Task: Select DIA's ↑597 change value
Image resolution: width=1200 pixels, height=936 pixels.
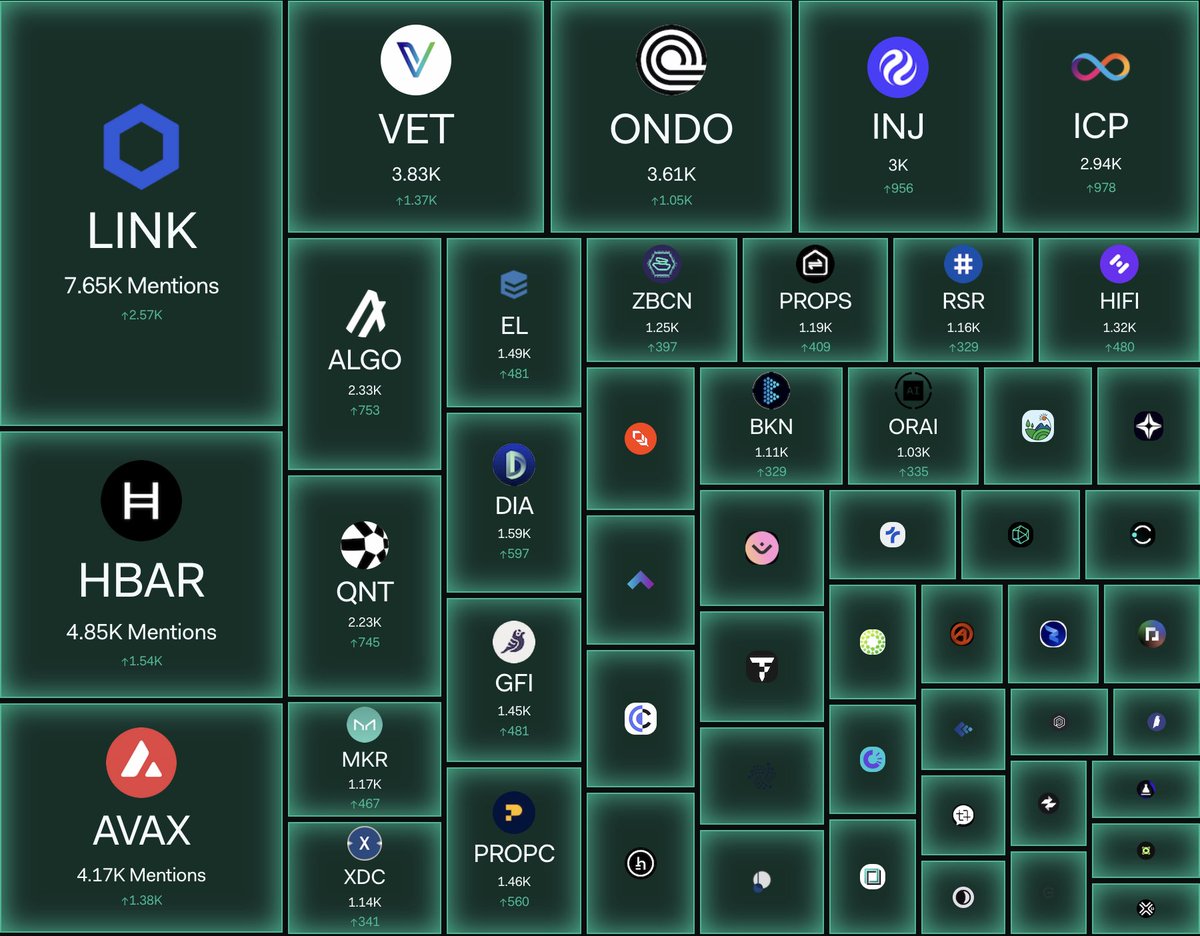Action: pos(514,554)
